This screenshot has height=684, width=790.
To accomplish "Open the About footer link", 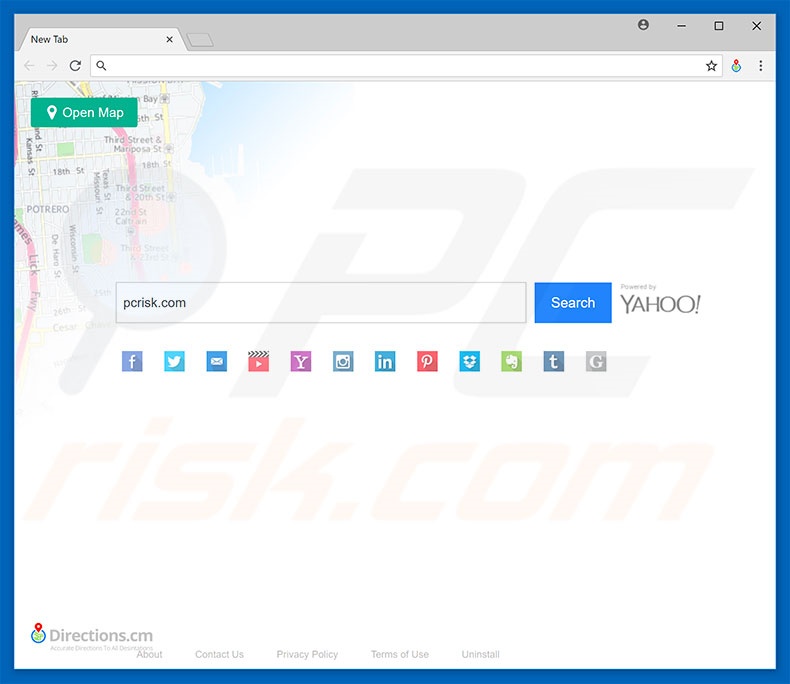I will [150, 654].
